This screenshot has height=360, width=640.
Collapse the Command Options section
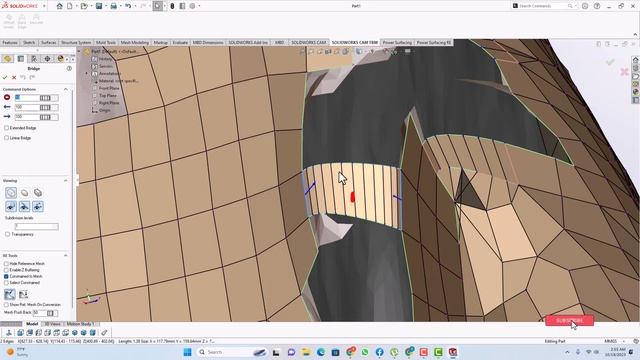66,89
